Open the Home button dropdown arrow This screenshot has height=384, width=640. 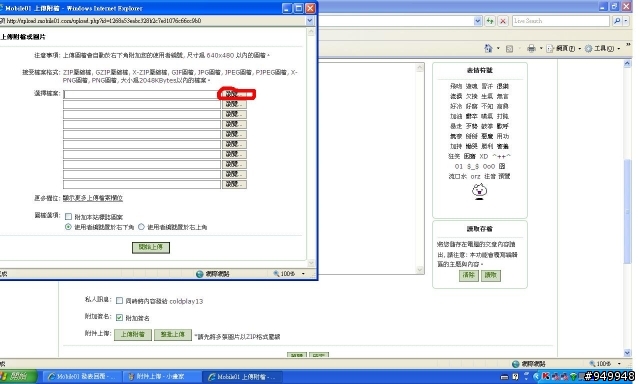498,49
